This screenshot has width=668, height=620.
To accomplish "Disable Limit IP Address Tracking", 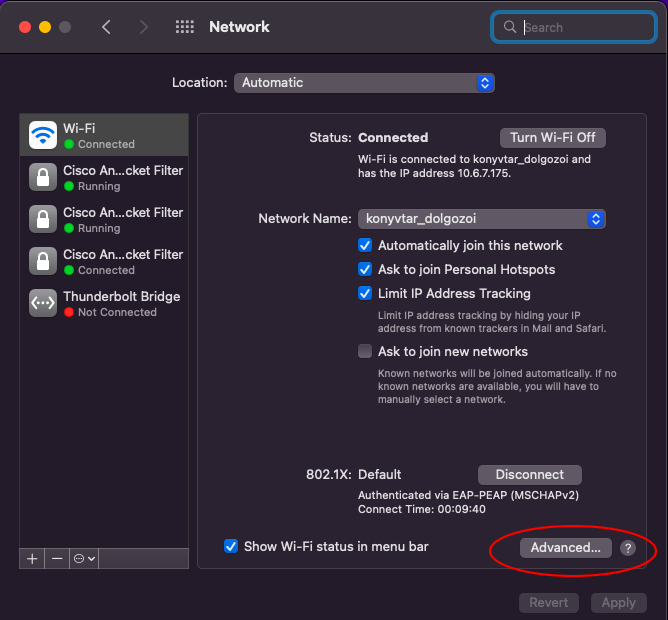I will coord(366,293).
